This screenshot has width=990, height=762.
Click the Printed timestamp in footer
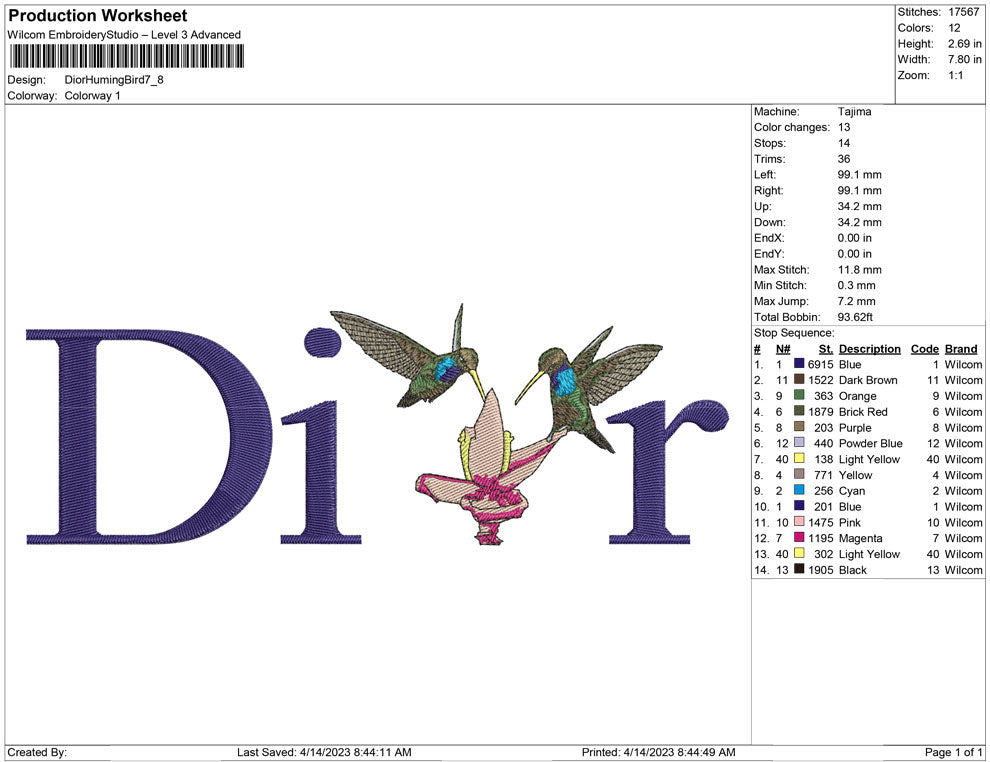pyautogui.click(x=659, y=752)
